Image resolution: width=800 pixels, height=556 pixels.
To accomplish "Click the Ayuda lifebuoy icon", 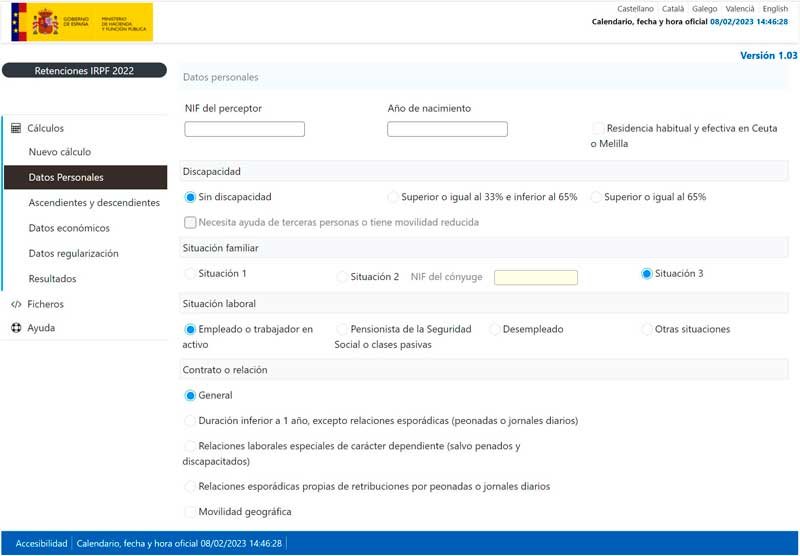I will tap(16, 328).
